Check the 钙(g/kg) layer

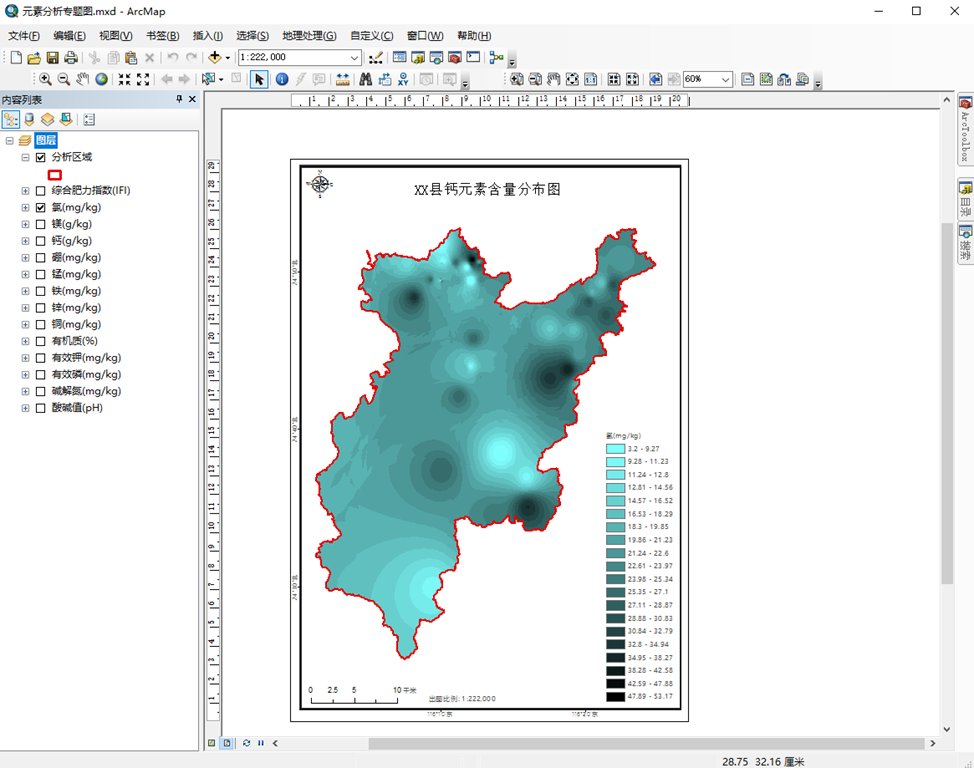40,241
